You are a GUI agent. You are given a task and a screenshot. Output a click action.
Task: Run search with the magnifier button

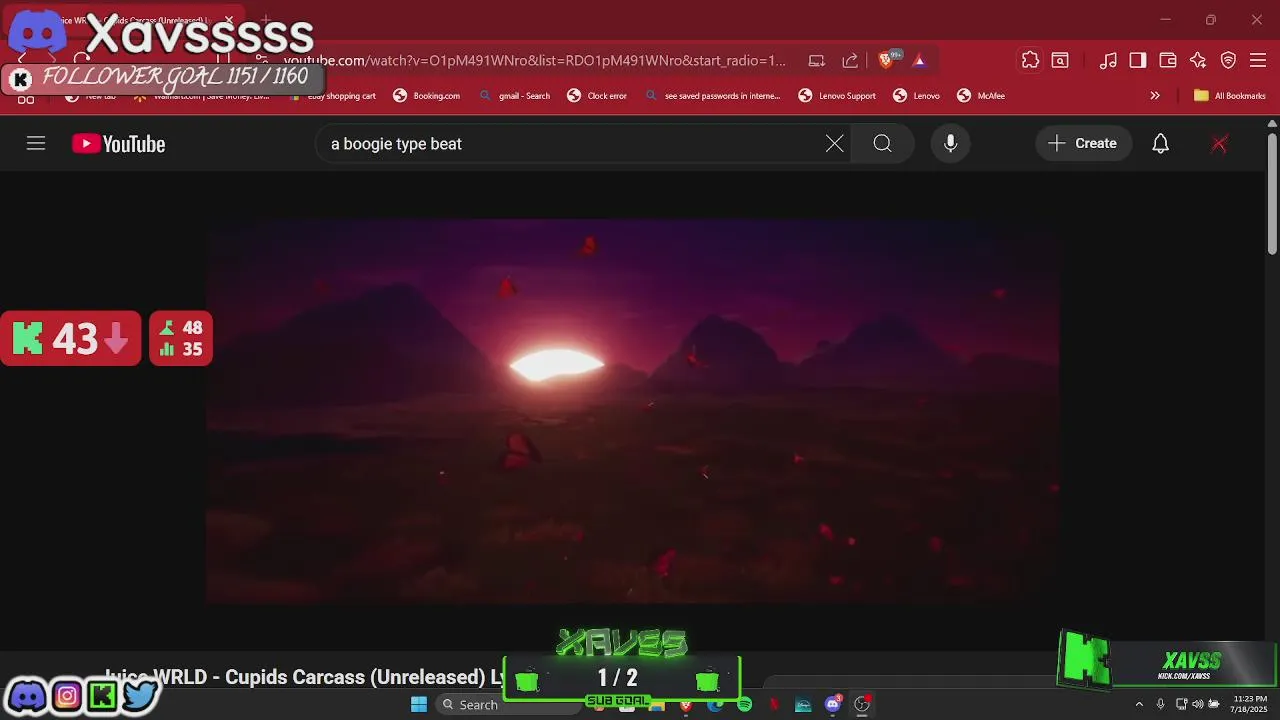882,144
